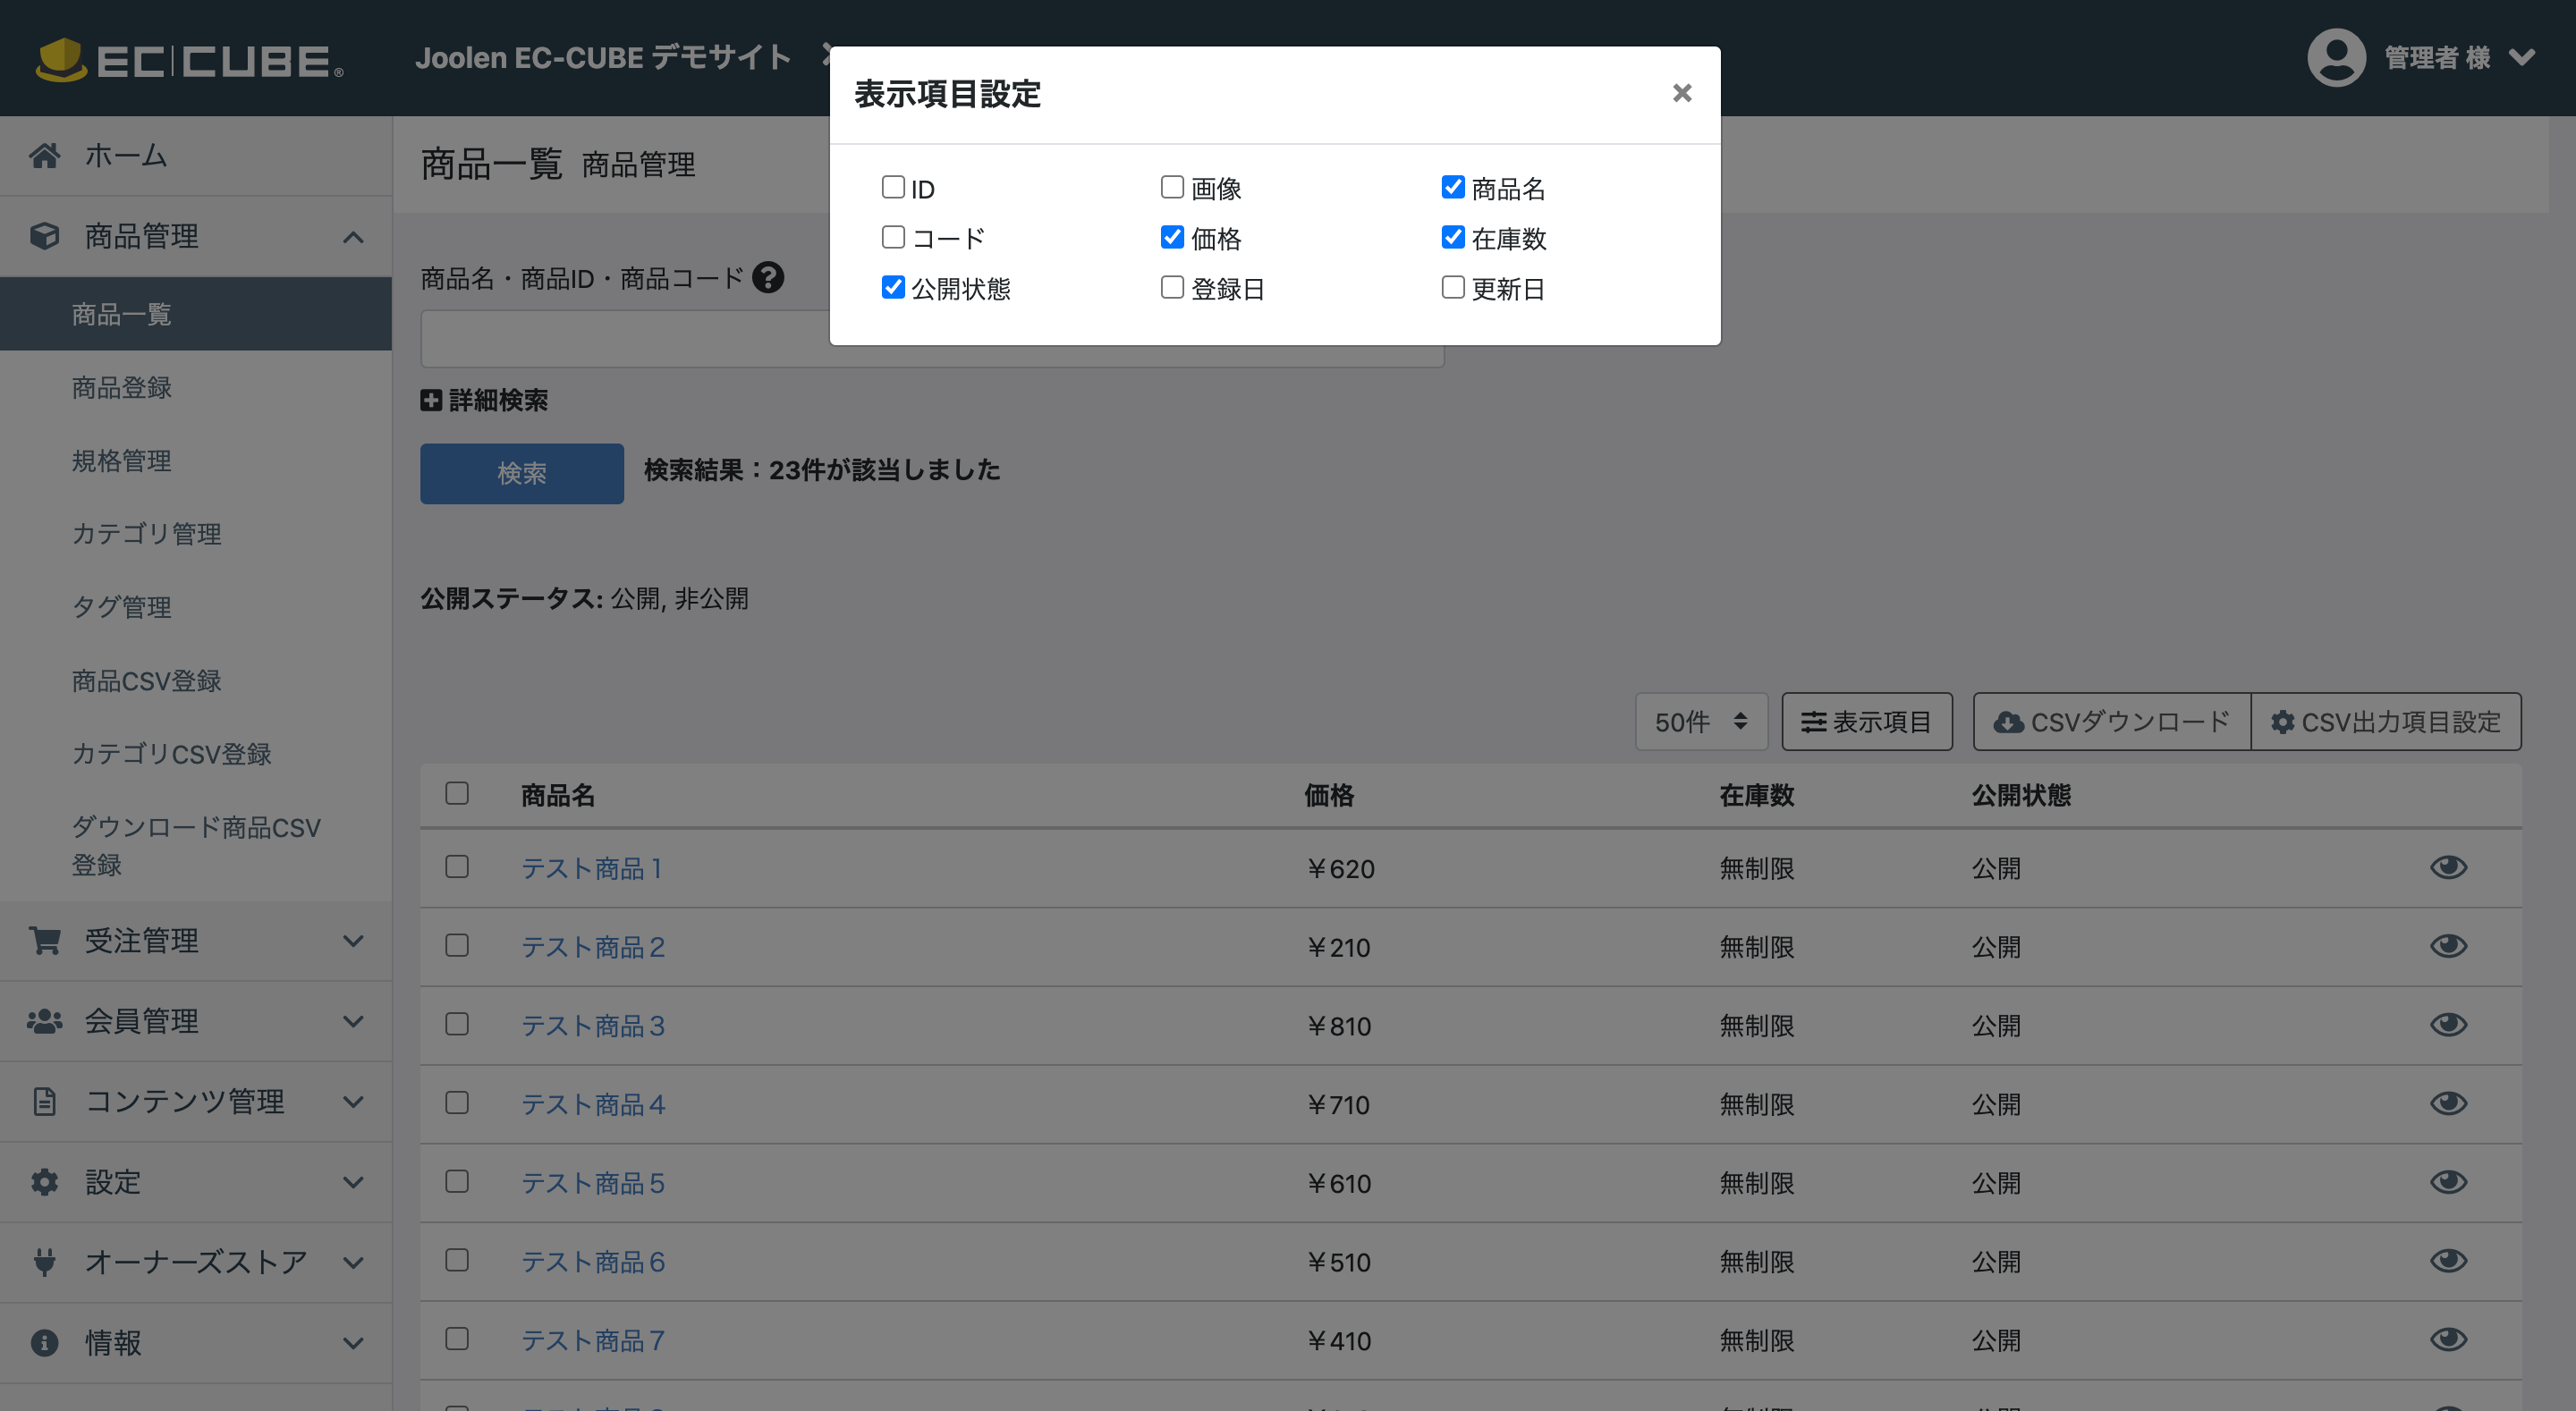2576x1411 pixels.
Task: Click the EC-CUBE logo icon
Action: click(x=61, y=59)
